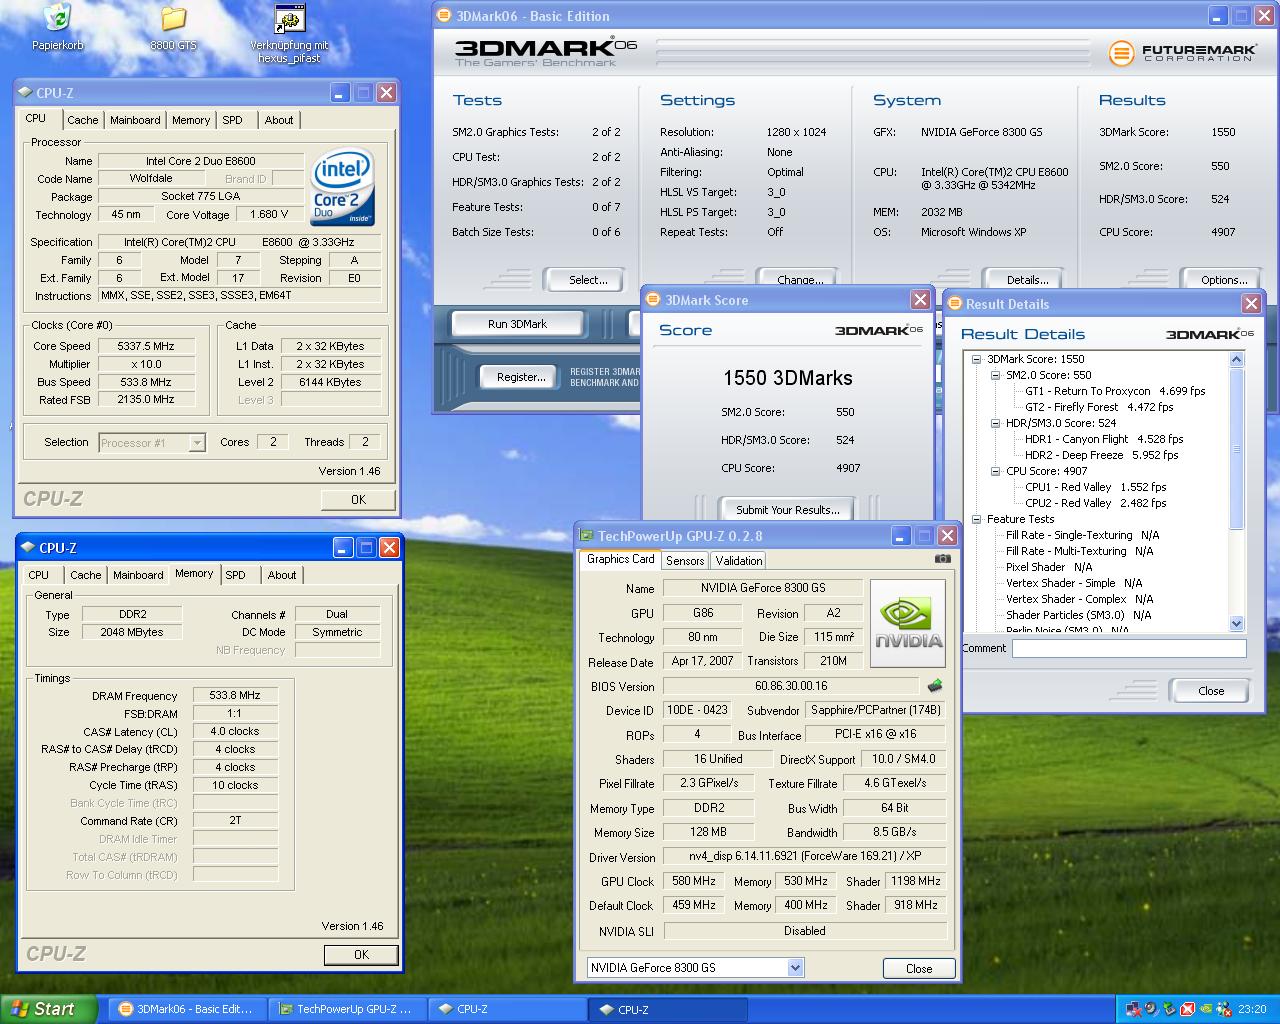Click the Result Details window title icon

coord(955,303)
